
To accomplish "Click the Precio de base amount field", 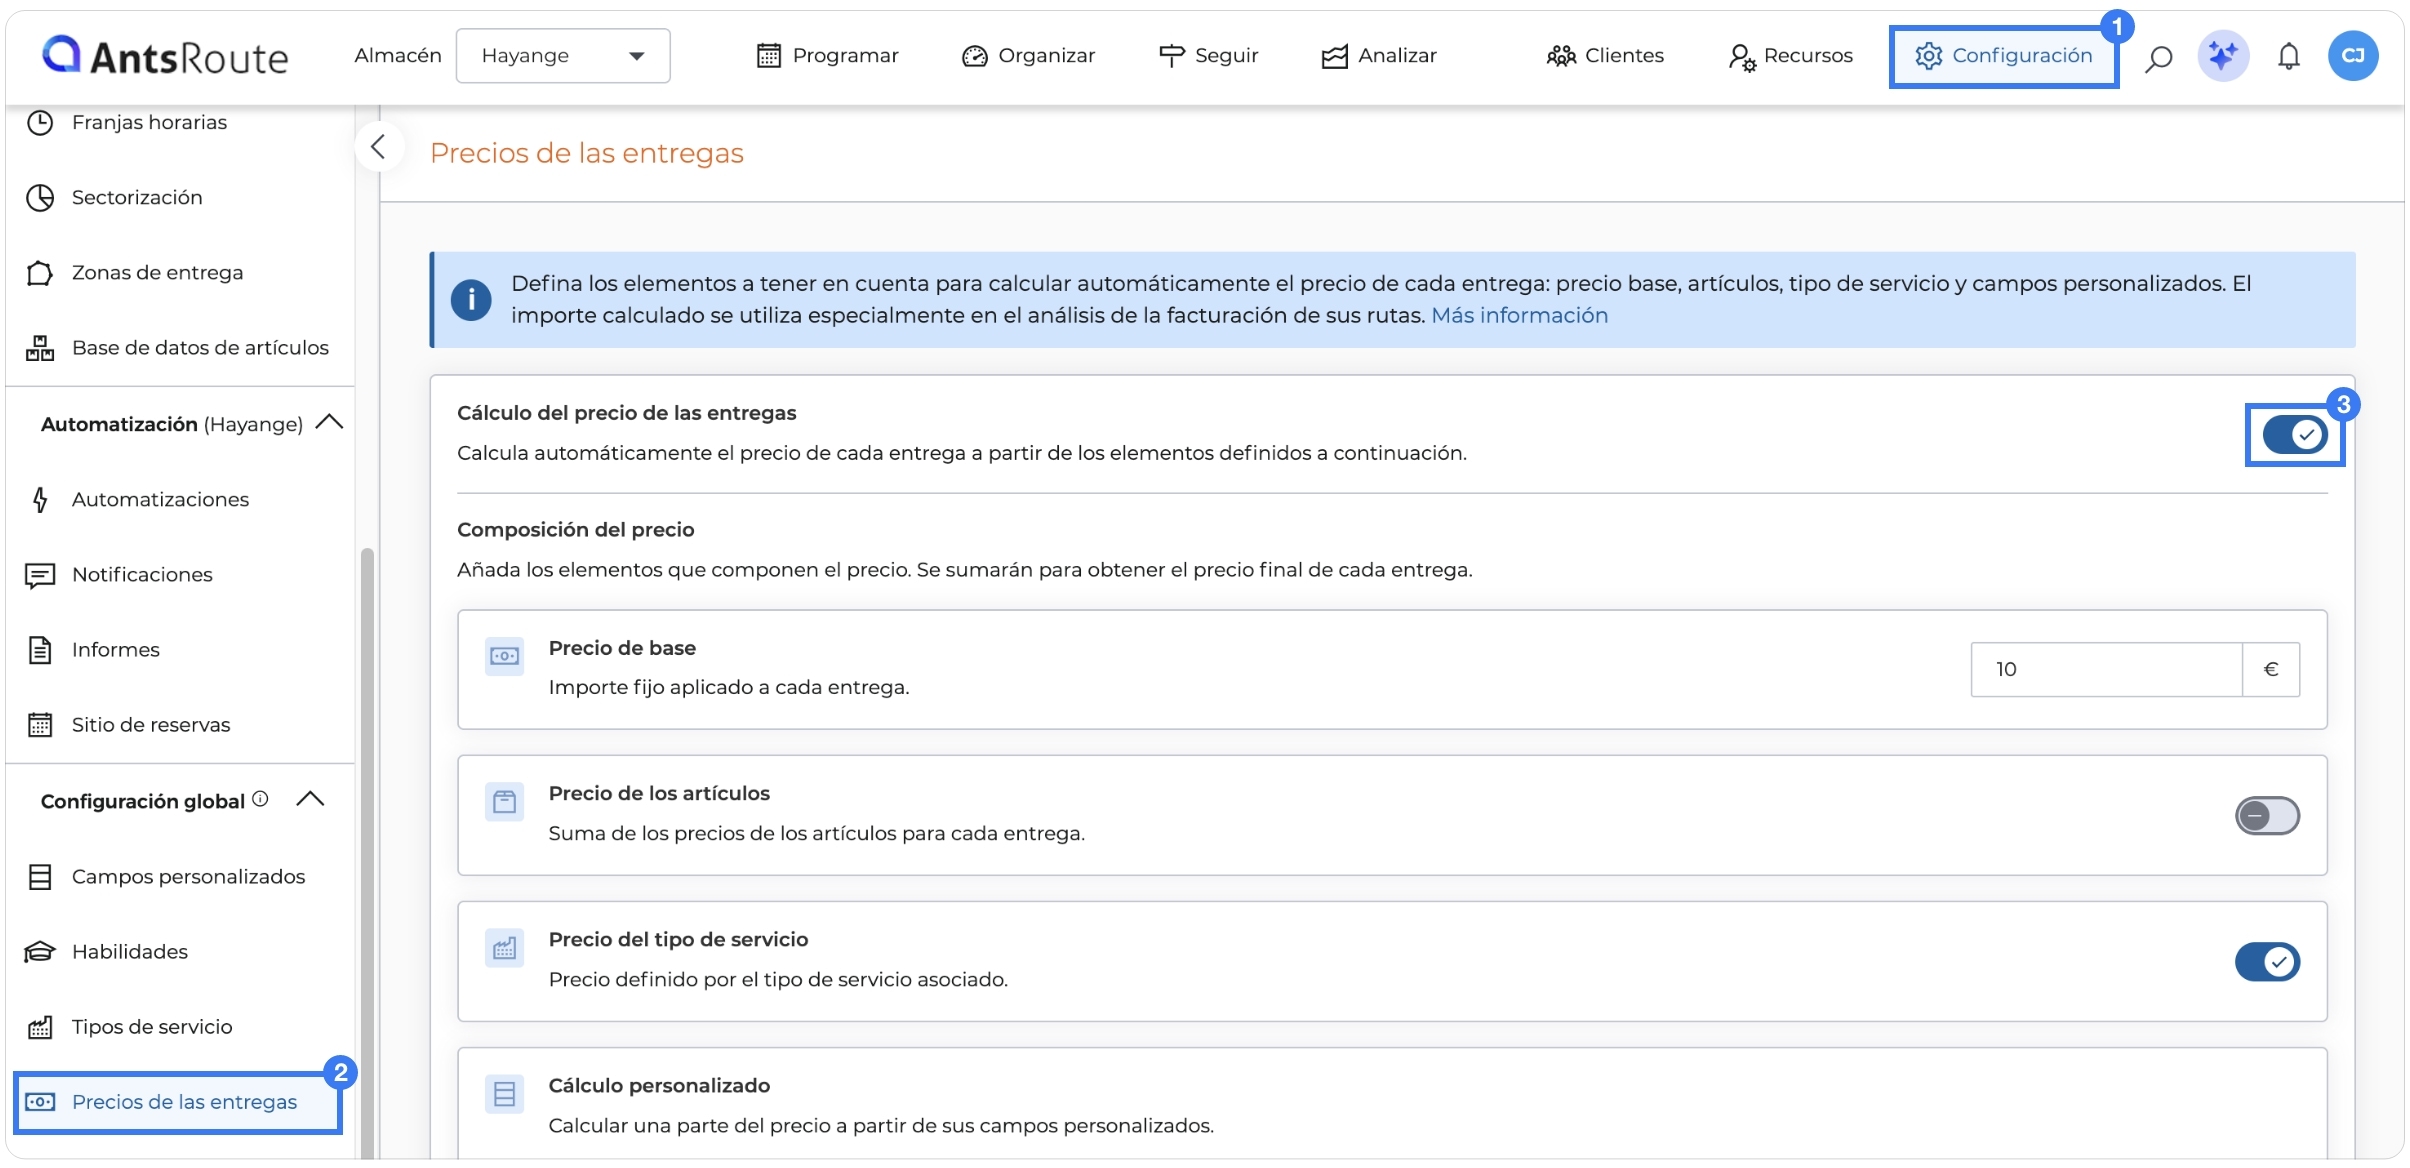I will [2106, 669].
